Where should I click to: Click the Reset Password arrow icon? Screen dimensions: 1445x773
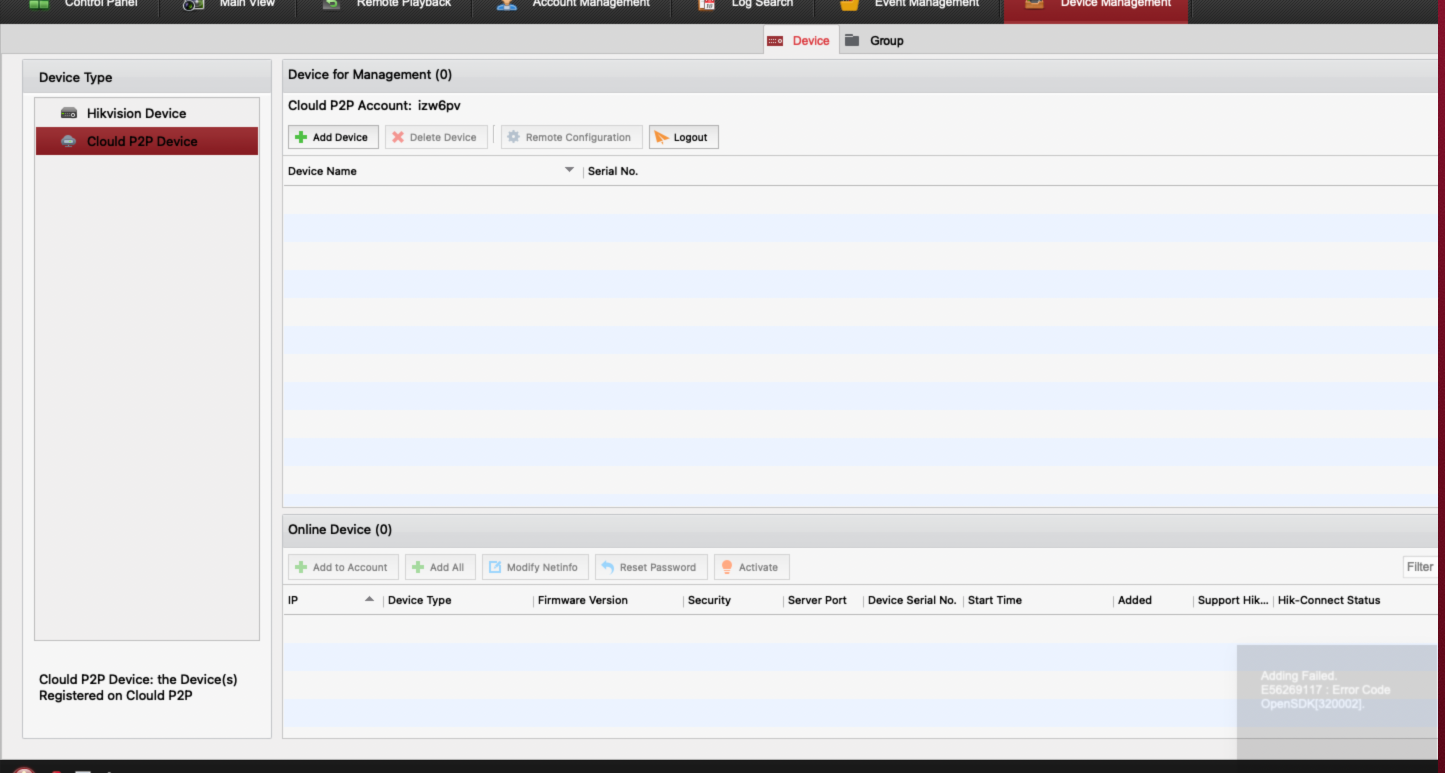pos(607,567)
